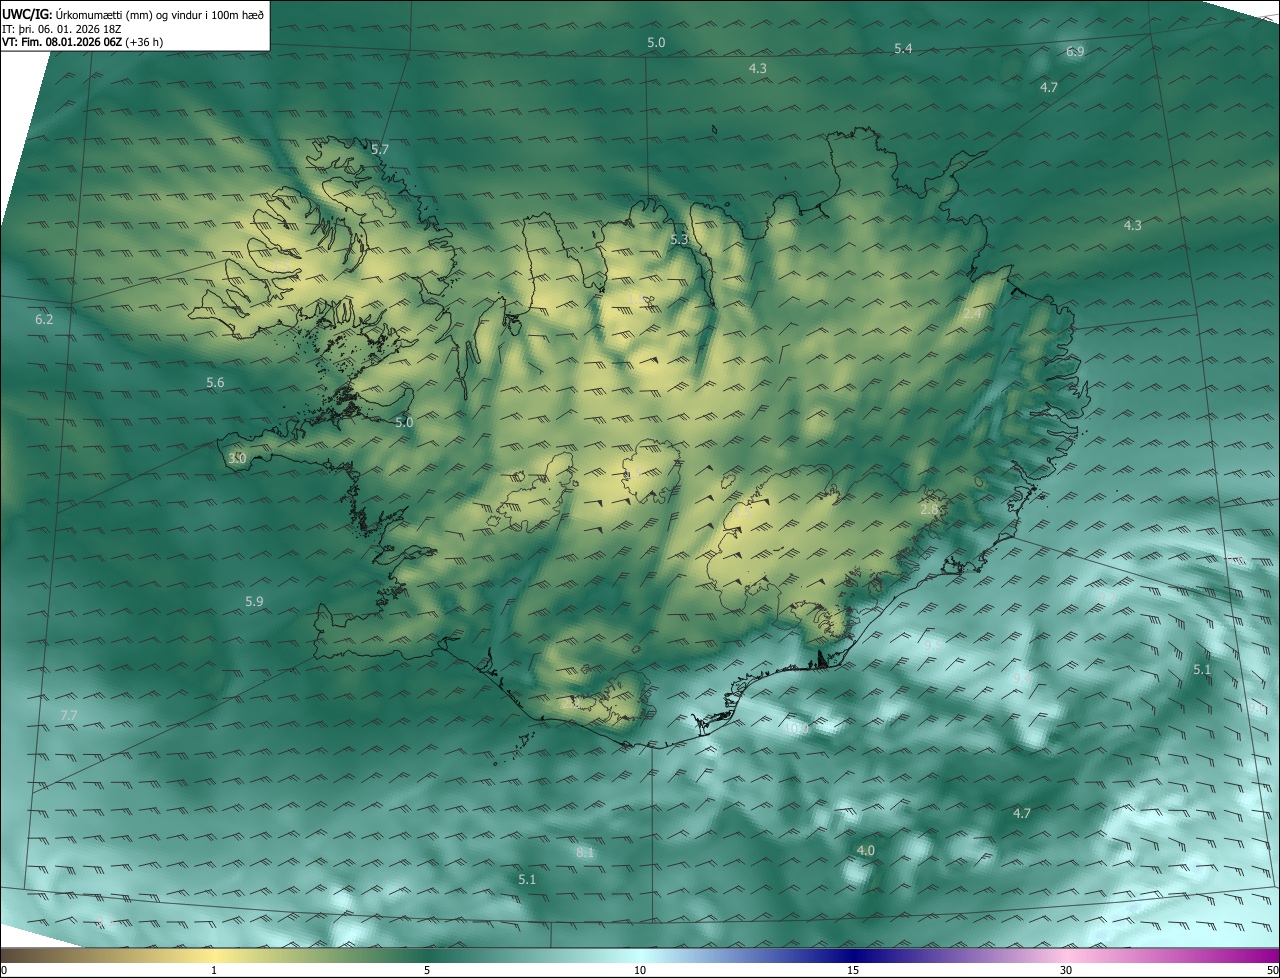Click the colorbar tick label 50
The image size is (1280, 978).
1272,970
